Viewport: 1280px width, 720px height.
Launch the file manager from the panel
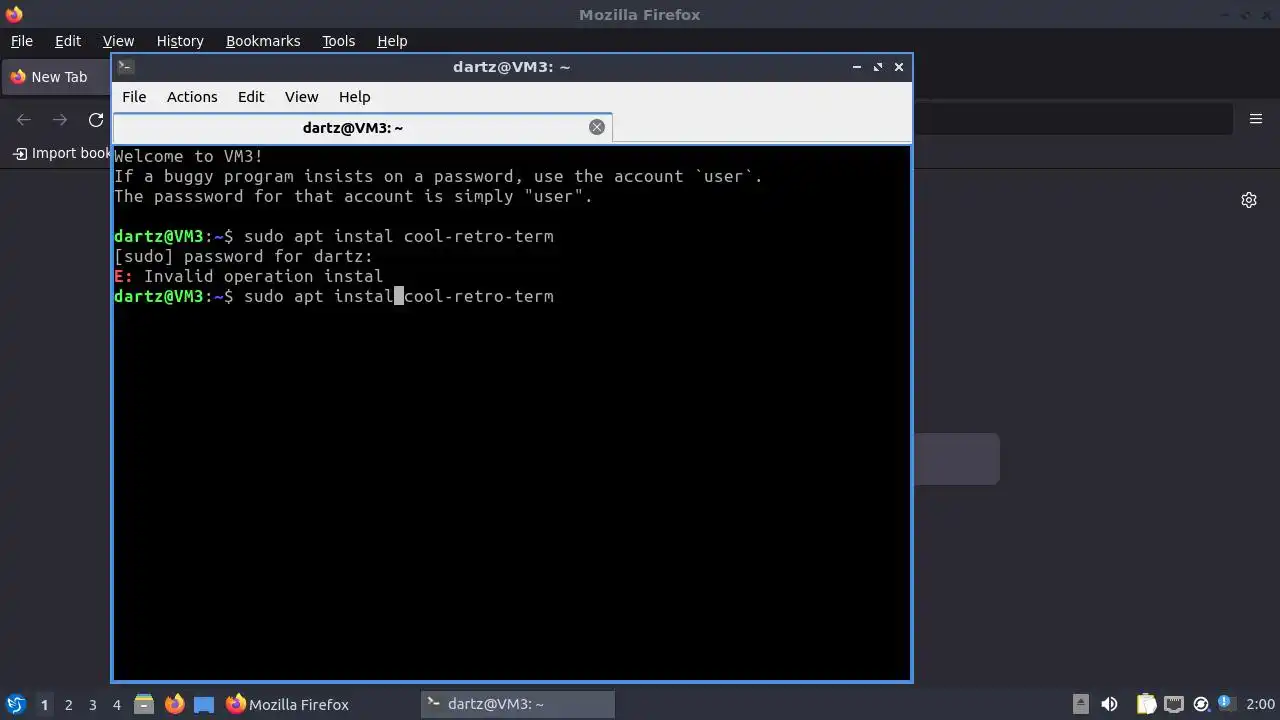(x=144, y=704)
